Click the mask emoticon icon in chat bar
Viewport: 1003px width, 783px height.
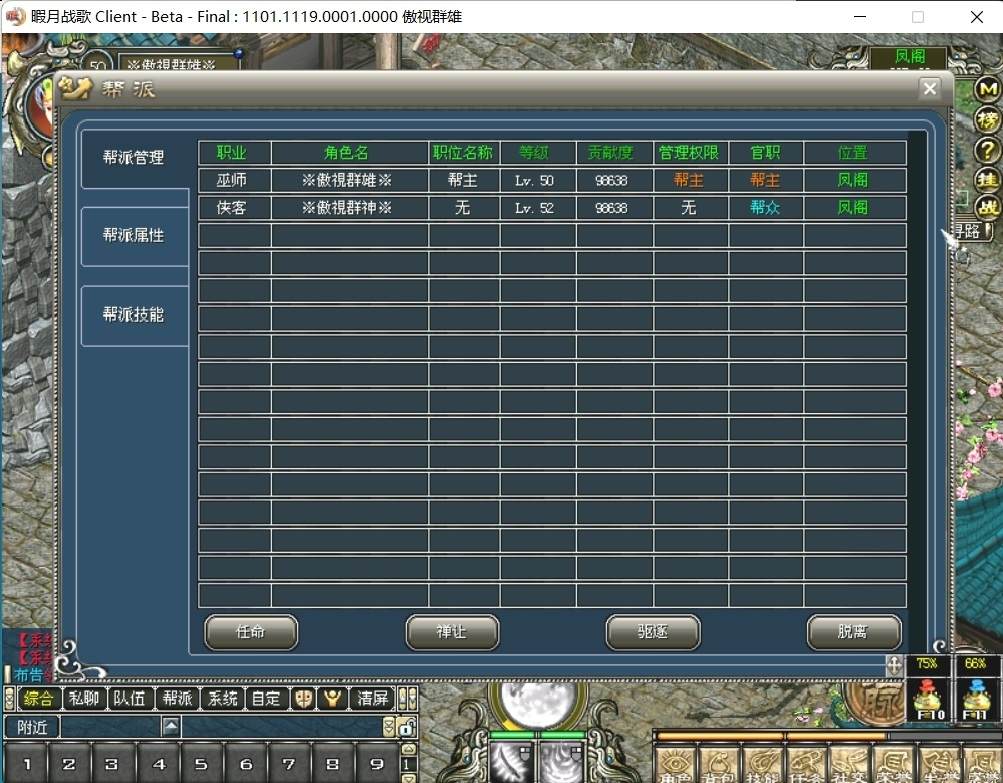click(x=303, y=698)
